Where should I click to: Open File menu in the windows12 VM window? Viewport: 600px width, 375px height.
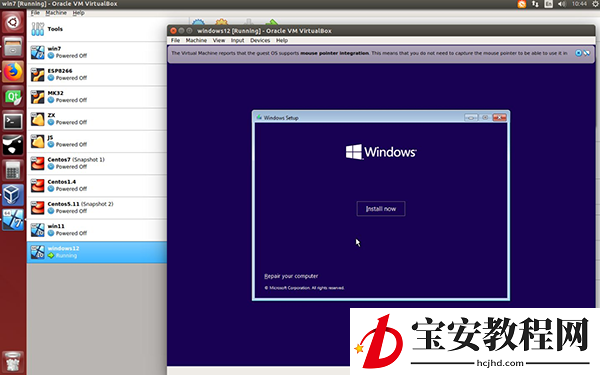pos(175,40)
